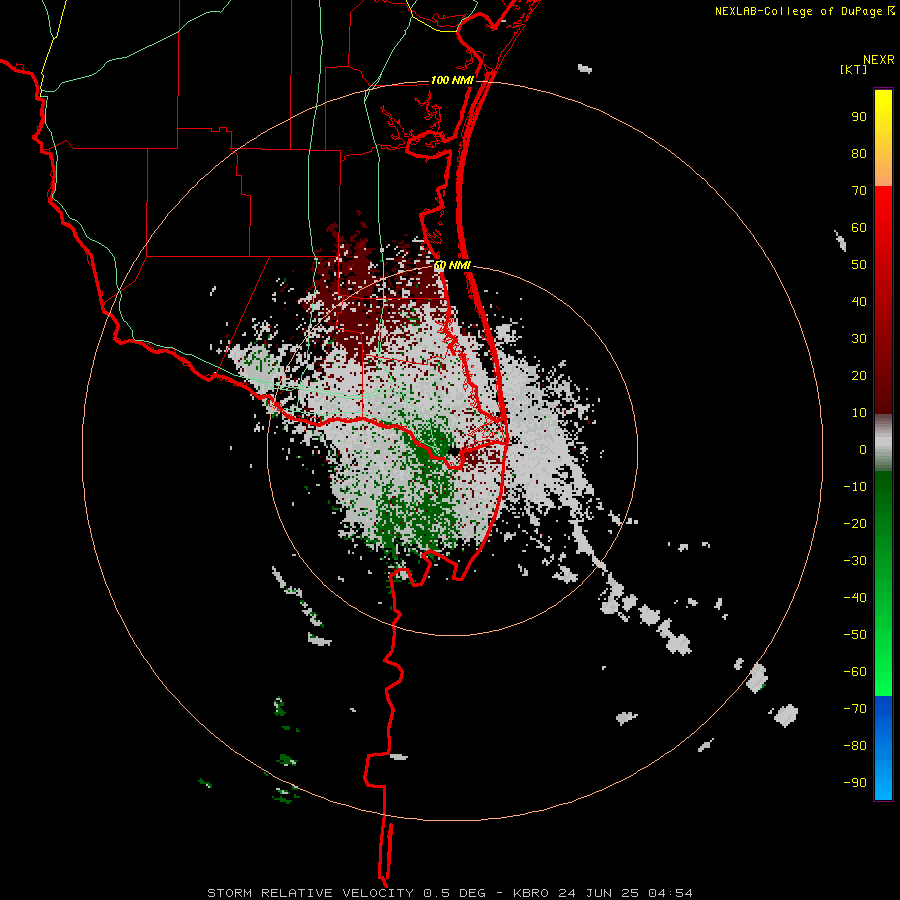
Task: Click the 24 JUN 25 date in caption
Action: pos(598,893)
